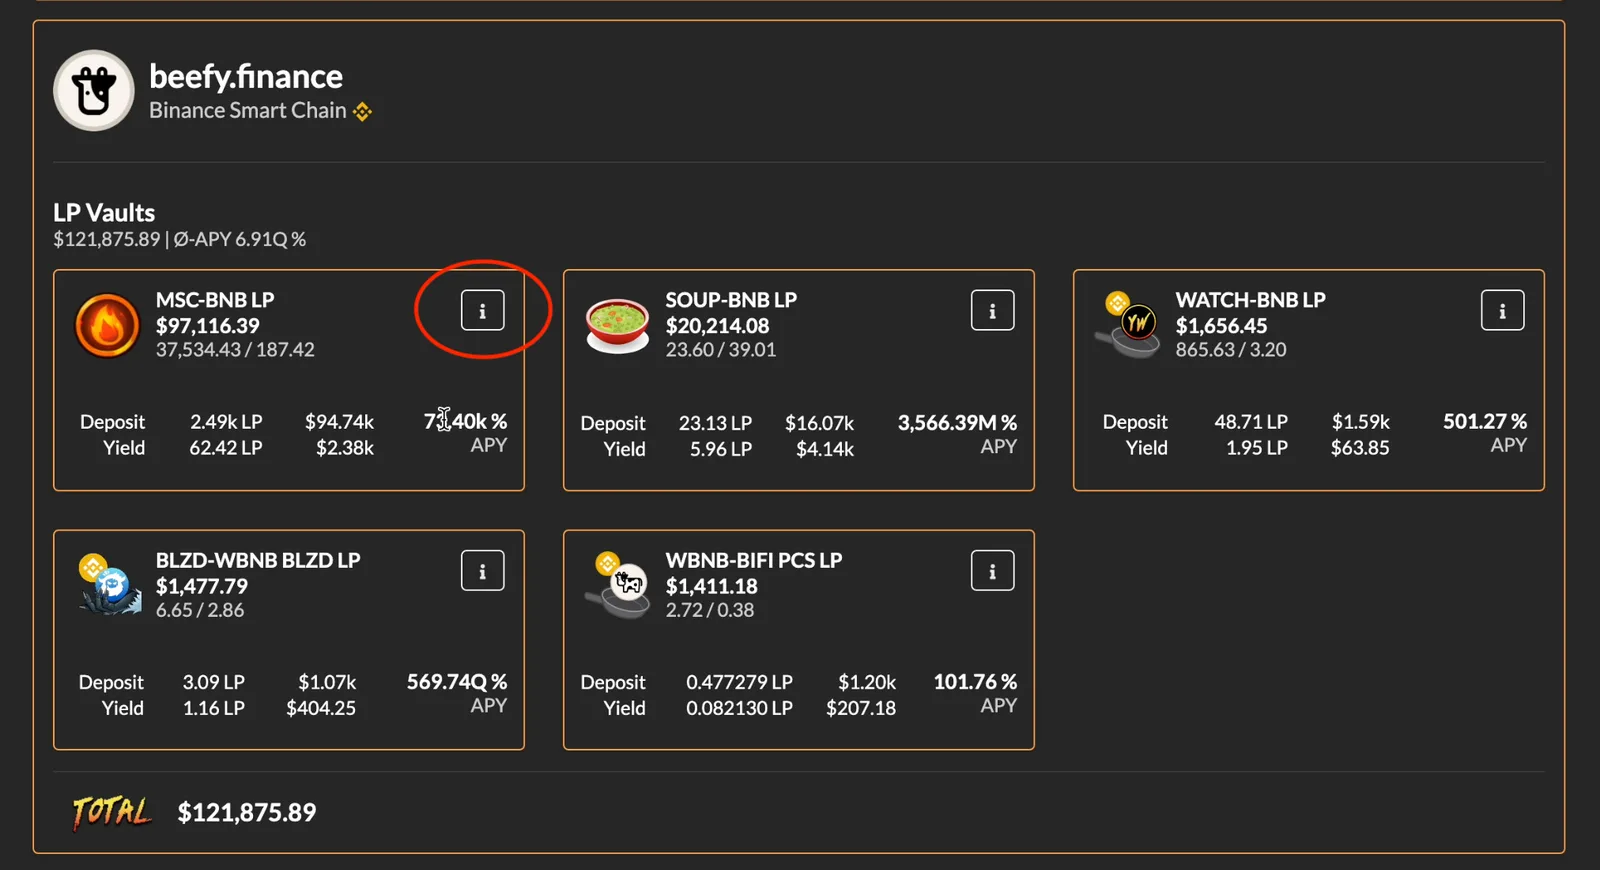Click the 23.60 / 39.01 token amounts
This screenshot has height=870, width=1600.
[721, 349]
